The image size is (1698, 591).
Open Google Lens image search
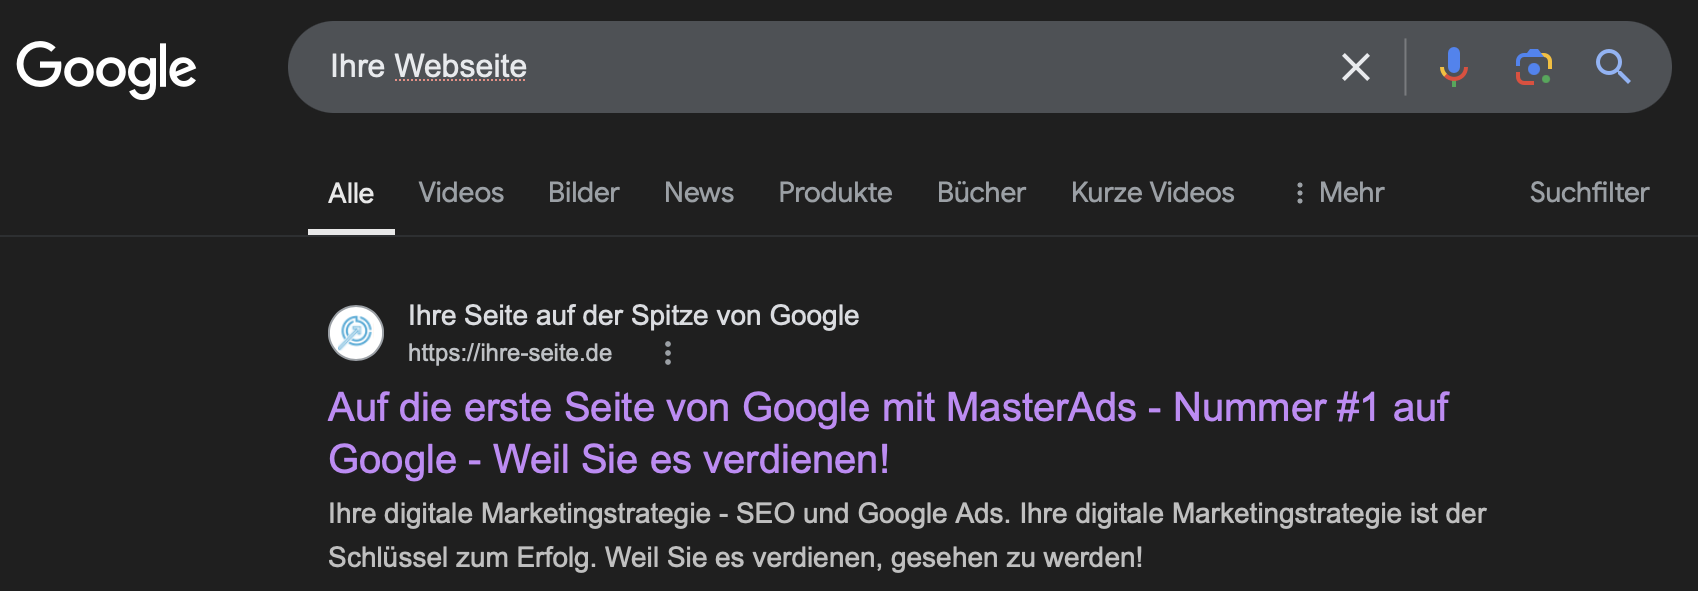[x=1533, y=67]
